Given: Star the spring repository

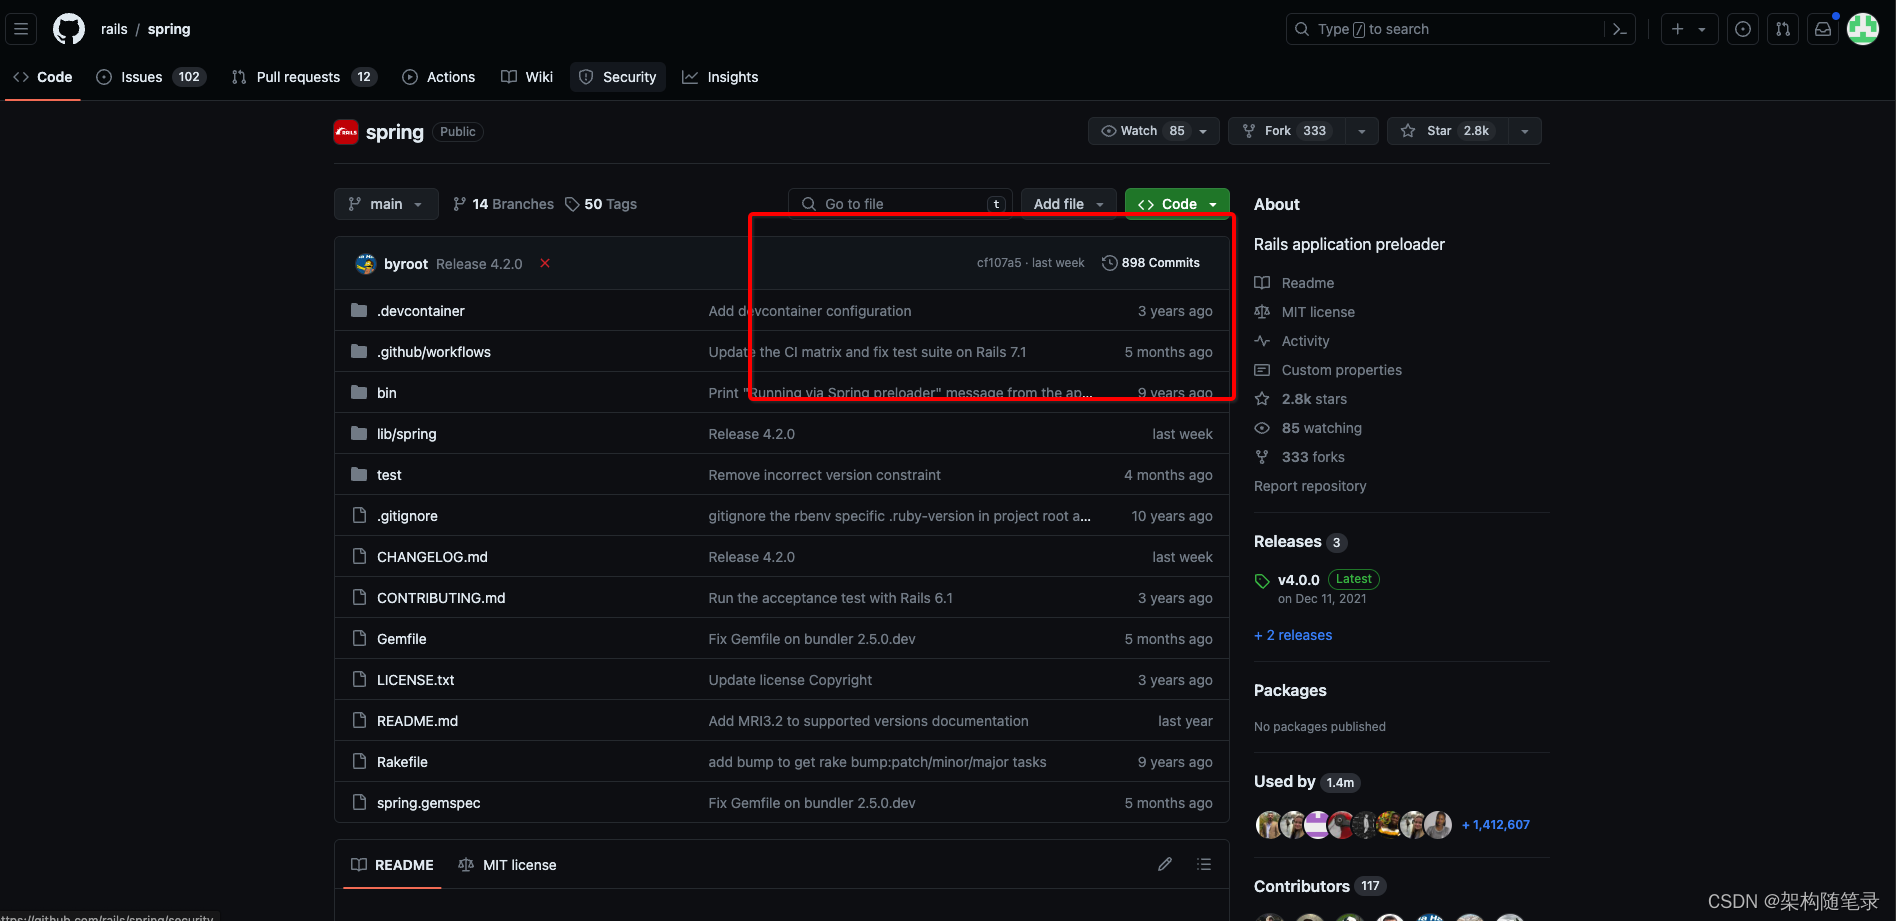Looking at the screenshot, I should (1447, 131).
